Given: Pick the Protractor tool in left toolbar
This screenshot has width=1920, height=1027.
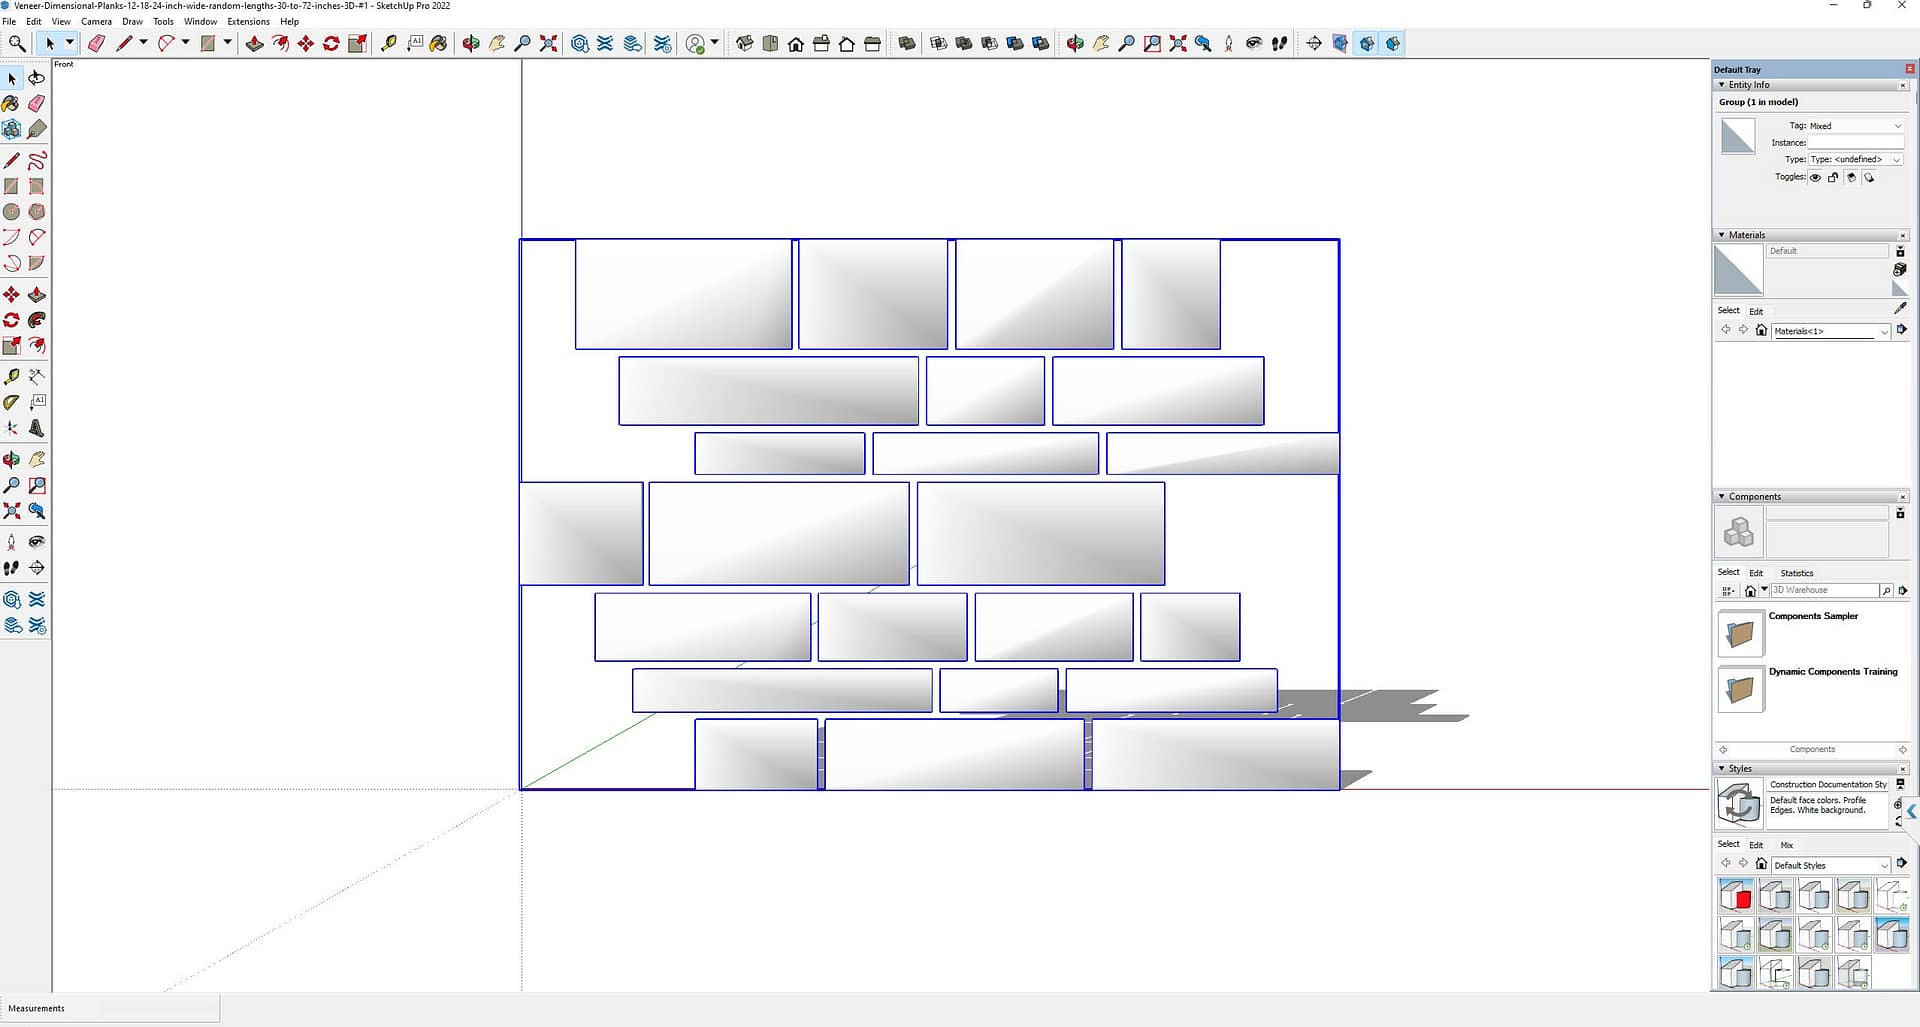Looking at the screenshot, I should pyautogui.click(x=11, y=402).
